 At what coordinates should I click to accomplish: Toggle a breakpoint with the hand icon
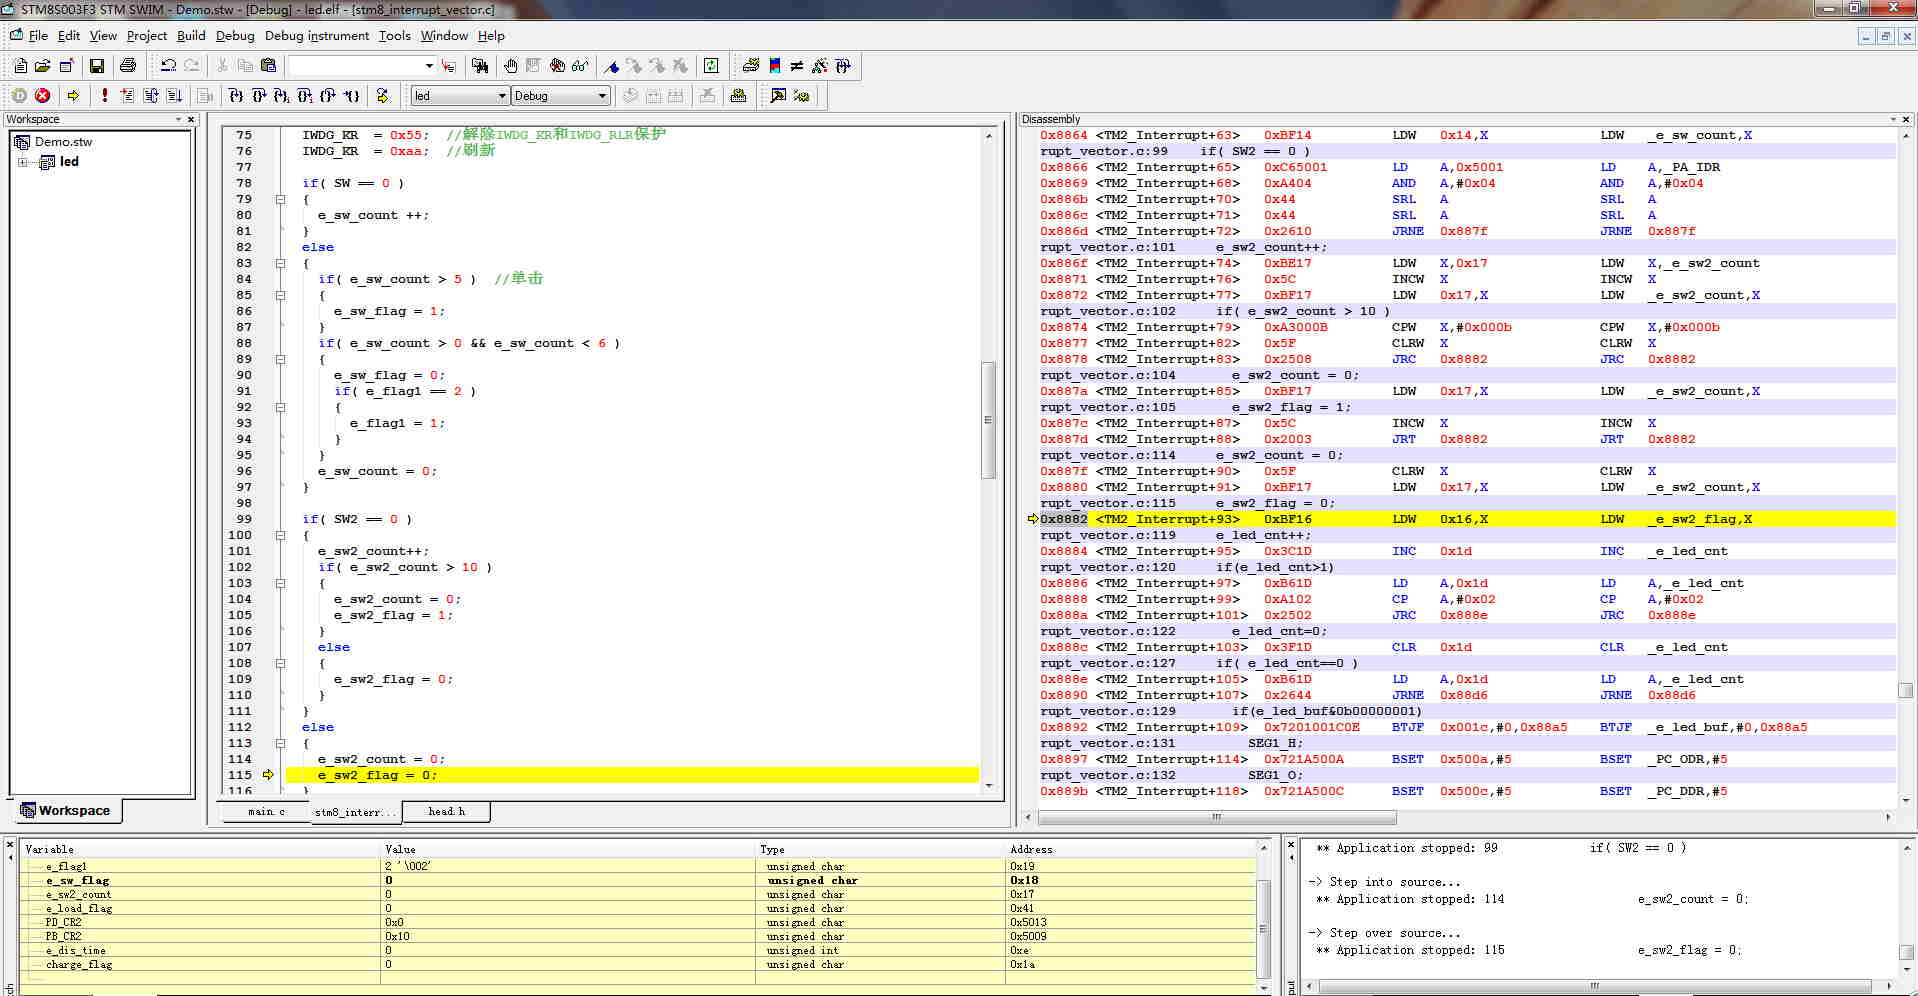pos(511,66)
